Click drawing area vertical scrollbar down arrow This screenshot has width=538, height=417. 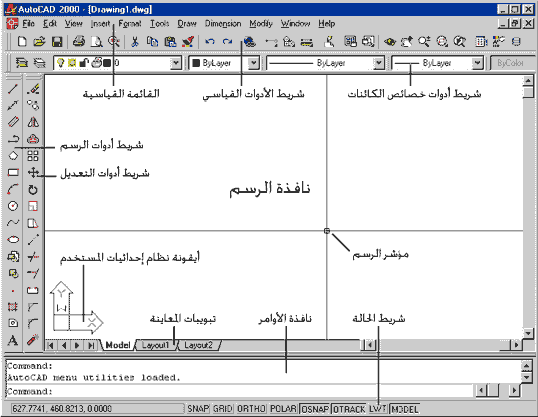tap(528, 333)
